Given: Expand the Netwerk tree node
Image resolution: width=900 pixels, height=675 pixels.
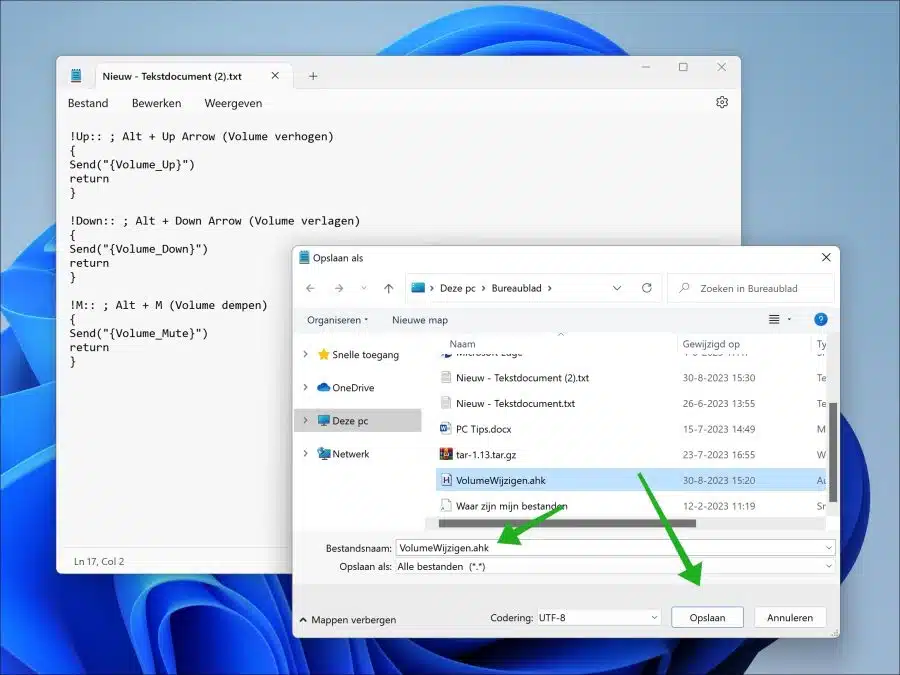Looking at the screenshot, I should pyautogui.click(x=305, y=453).
